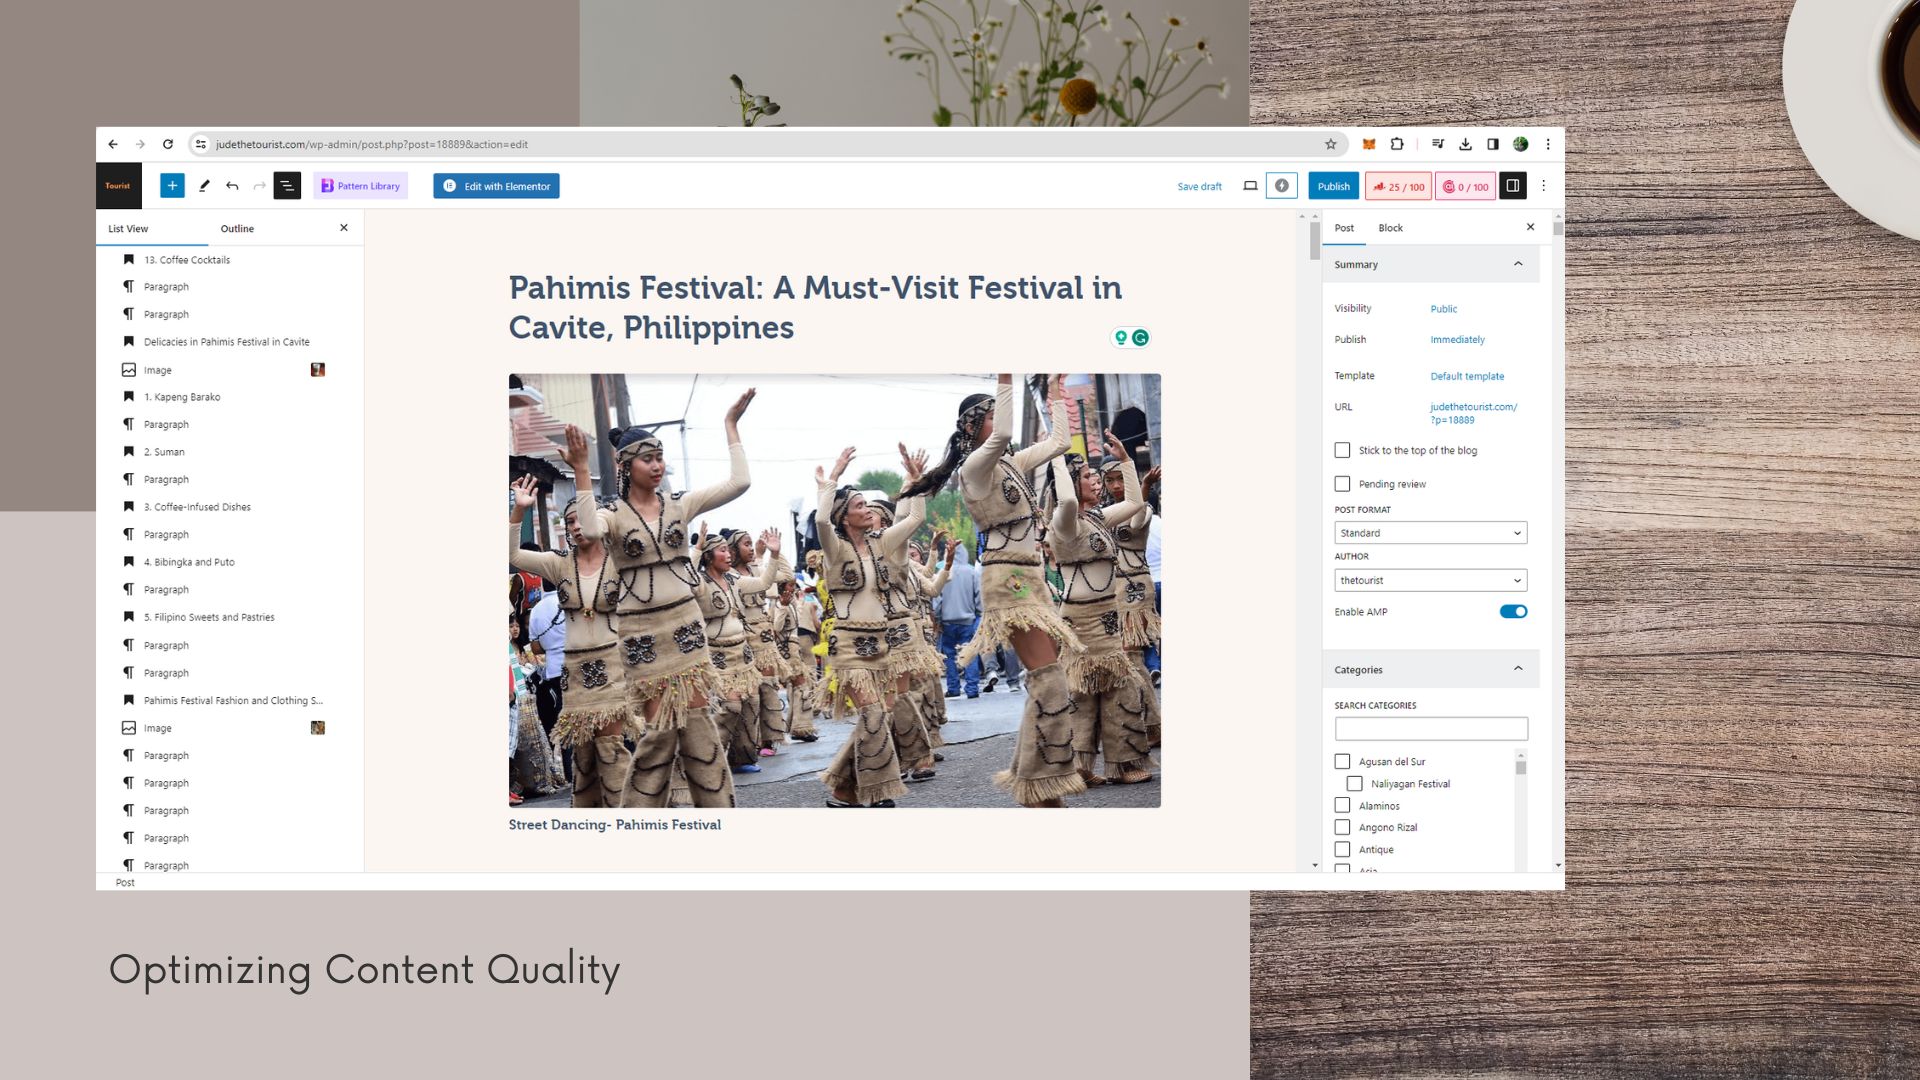Click the laptop Preview icon

pos(1250,186)
